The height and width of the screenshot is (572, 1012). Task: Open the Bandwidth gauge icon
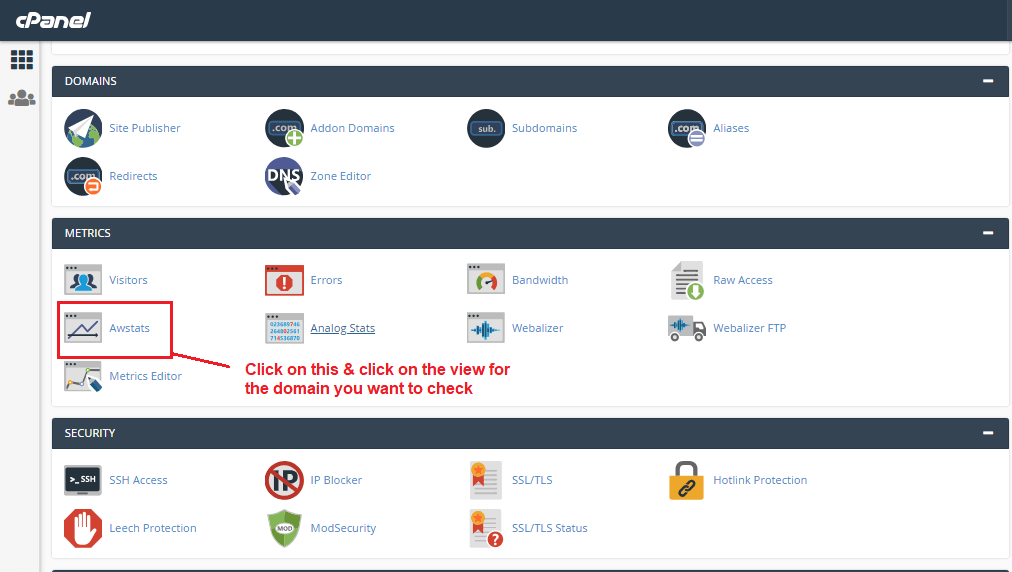pyautogui.click(x=485, y=280)
